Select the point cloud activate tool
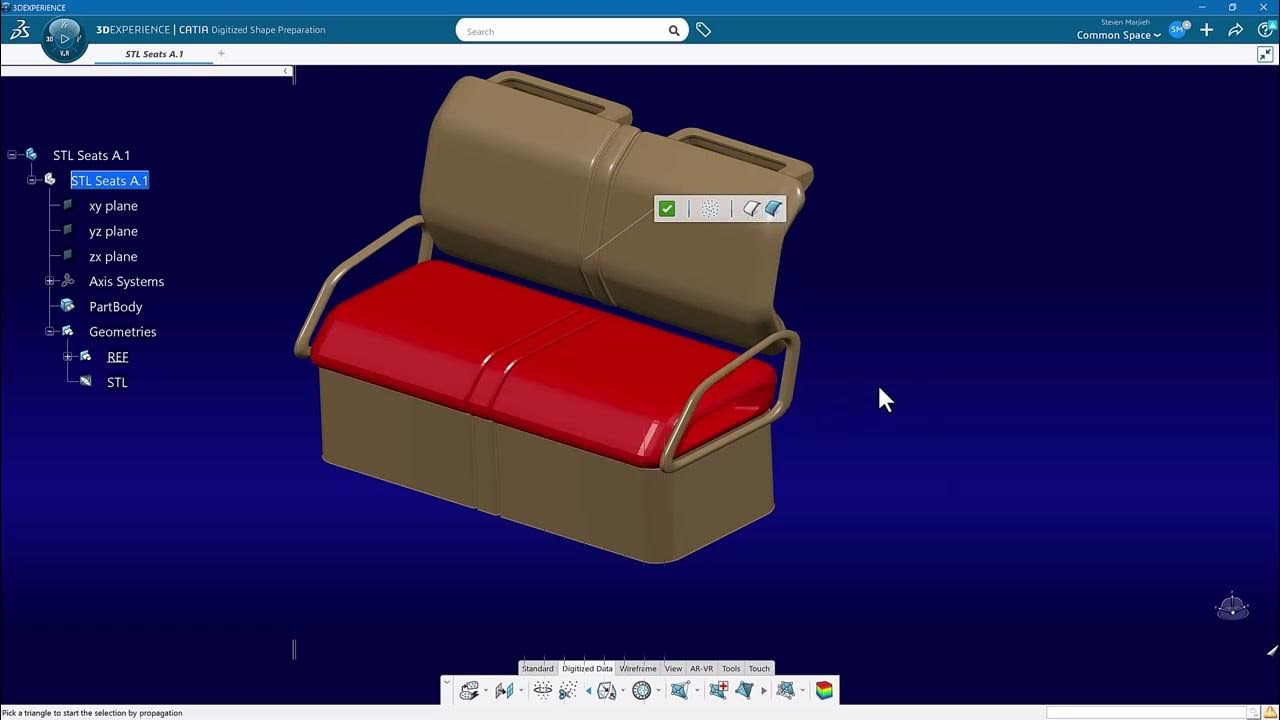 543,690
